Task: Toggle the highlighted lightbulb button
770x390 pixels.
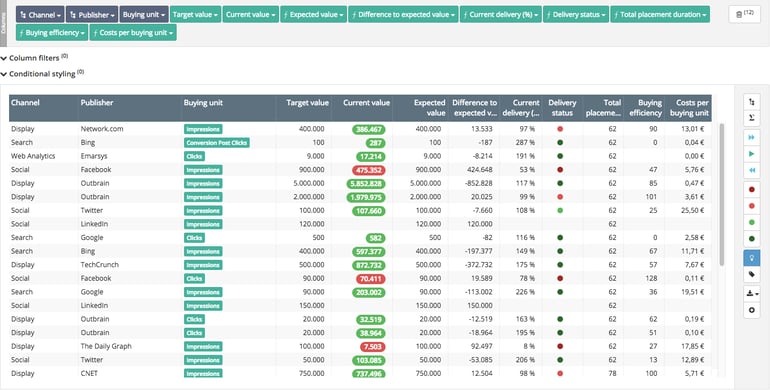Action: coord(752,258)
